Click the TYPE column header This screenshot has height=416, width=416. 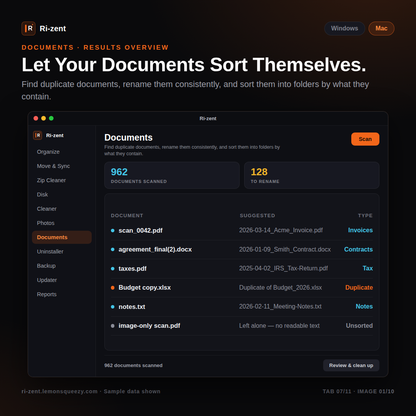[x=365, y=216]
